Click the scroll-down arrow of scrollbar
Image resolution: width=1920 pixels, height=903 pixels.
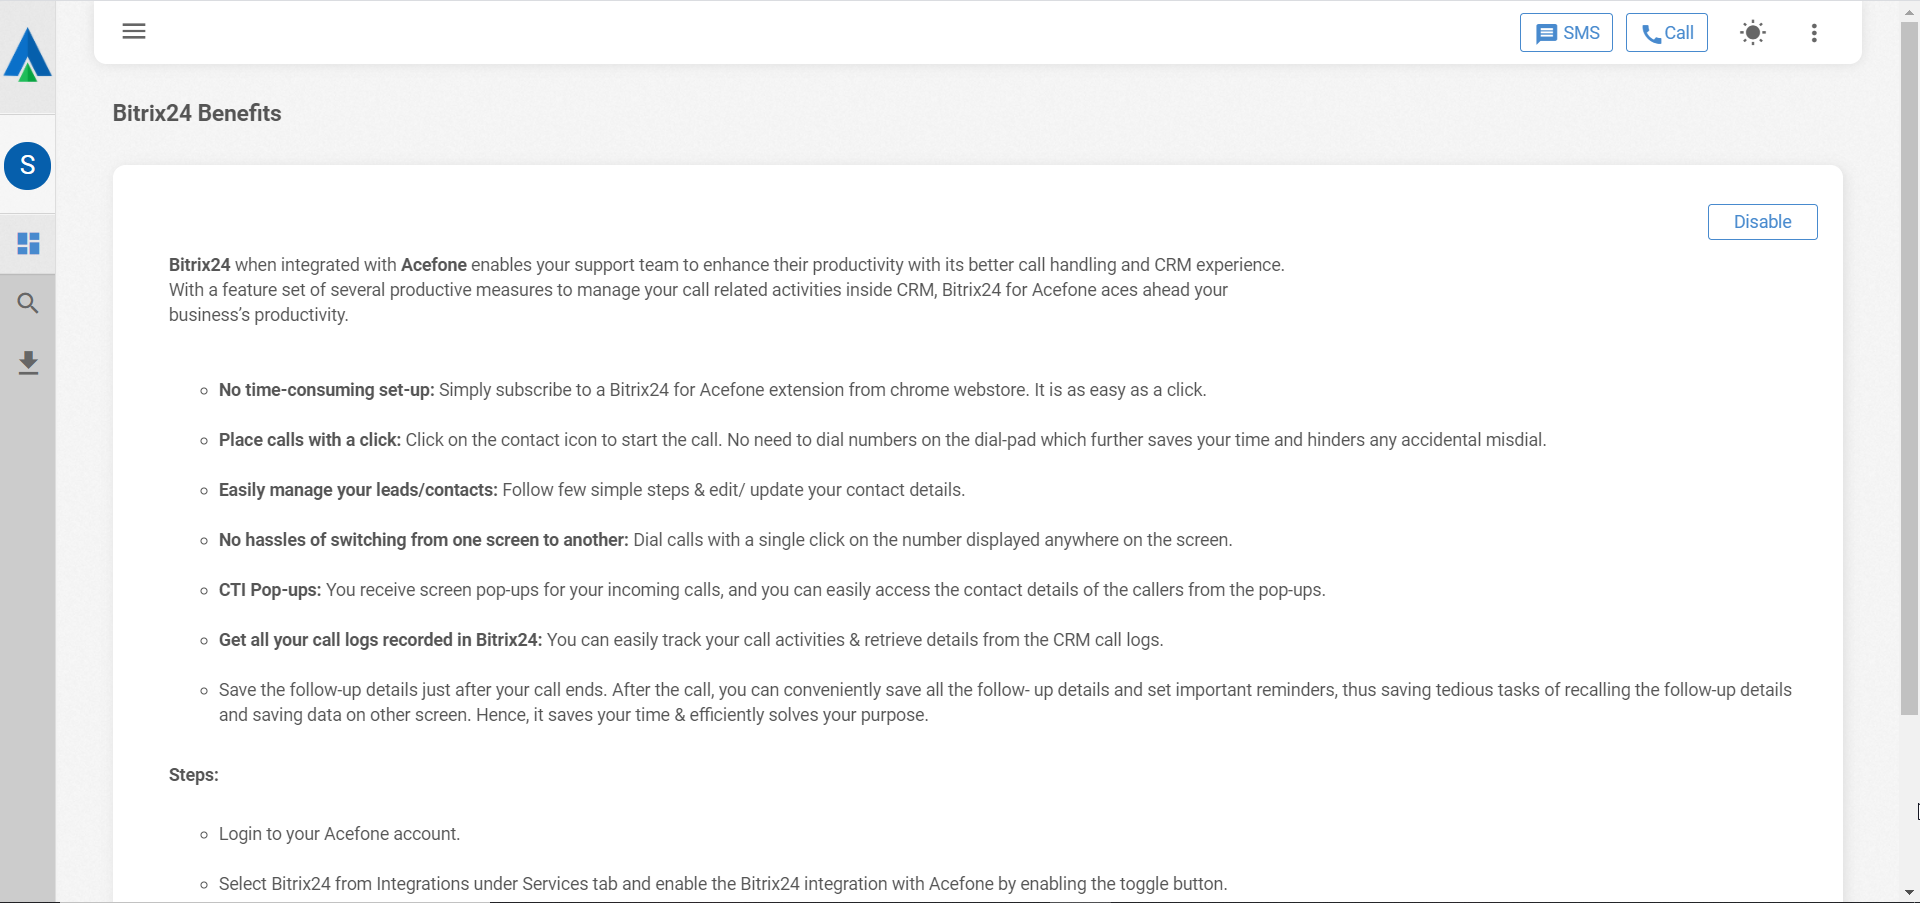click(1909, 892)
